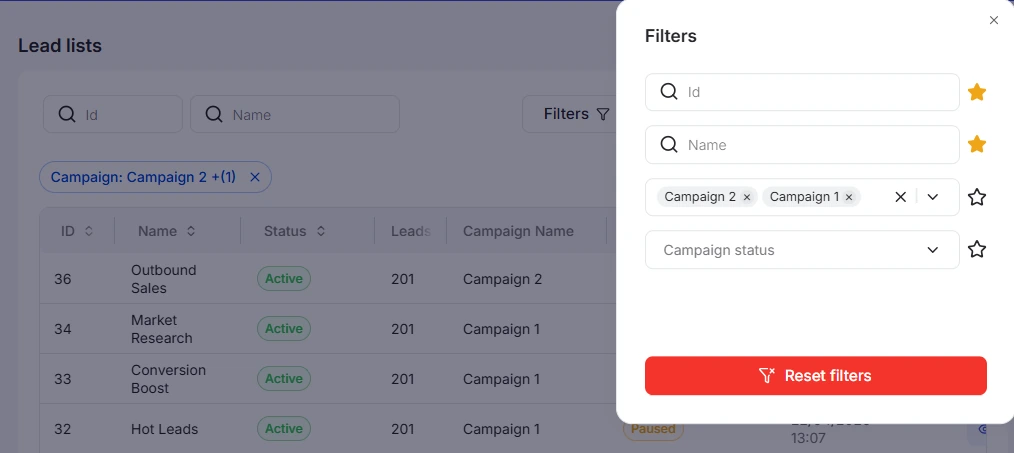Dismiss the Campaign: Campaign 2 filter tag
1014x453 pixels.
click(255, 177)
